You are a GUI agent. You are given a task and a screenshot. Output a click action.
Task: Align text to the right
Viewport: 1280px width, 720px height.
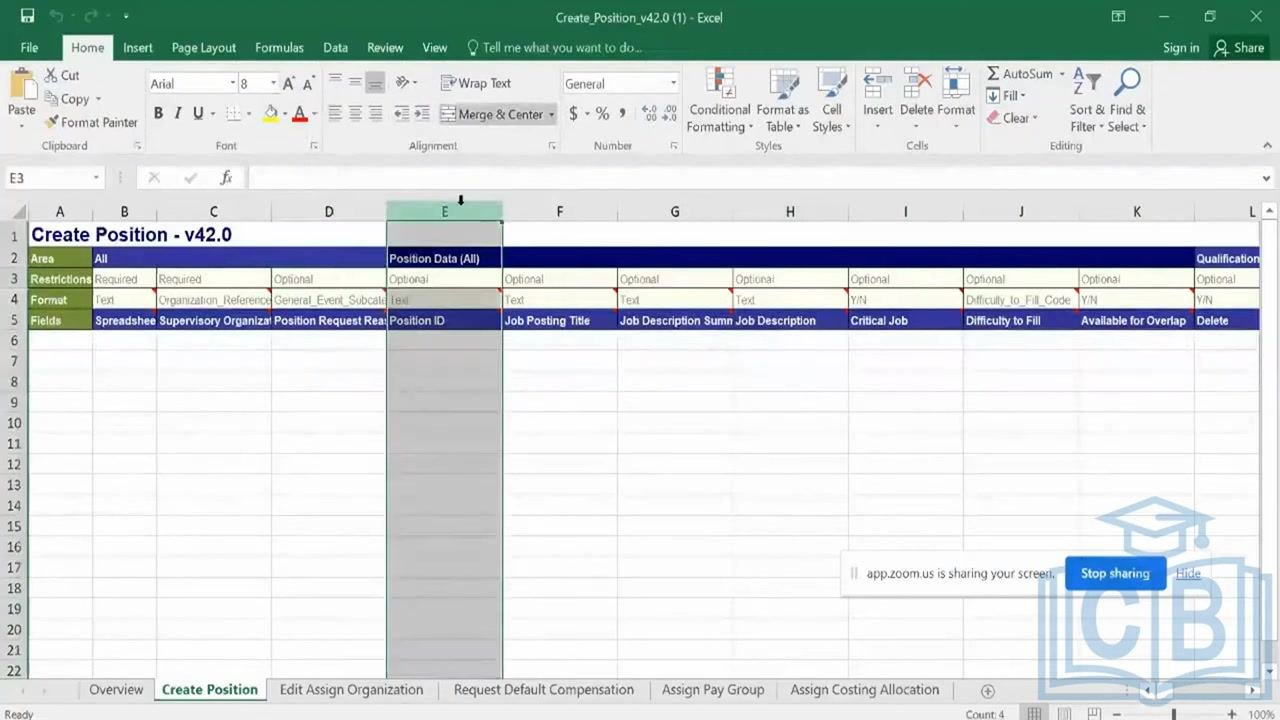[375, 114]
